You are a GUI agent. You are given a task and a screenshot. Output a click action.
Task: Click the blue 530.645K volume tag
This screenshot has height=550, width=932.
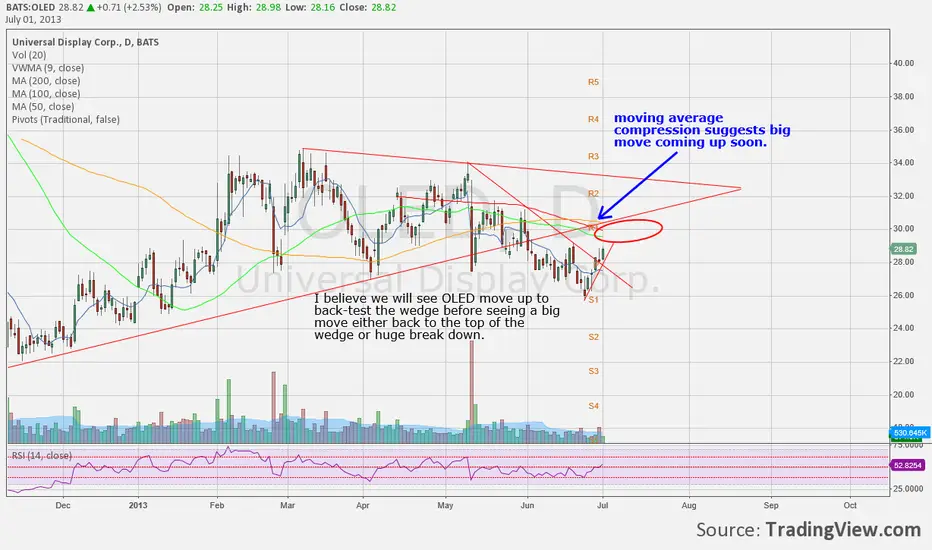click(x=909, y=433)
